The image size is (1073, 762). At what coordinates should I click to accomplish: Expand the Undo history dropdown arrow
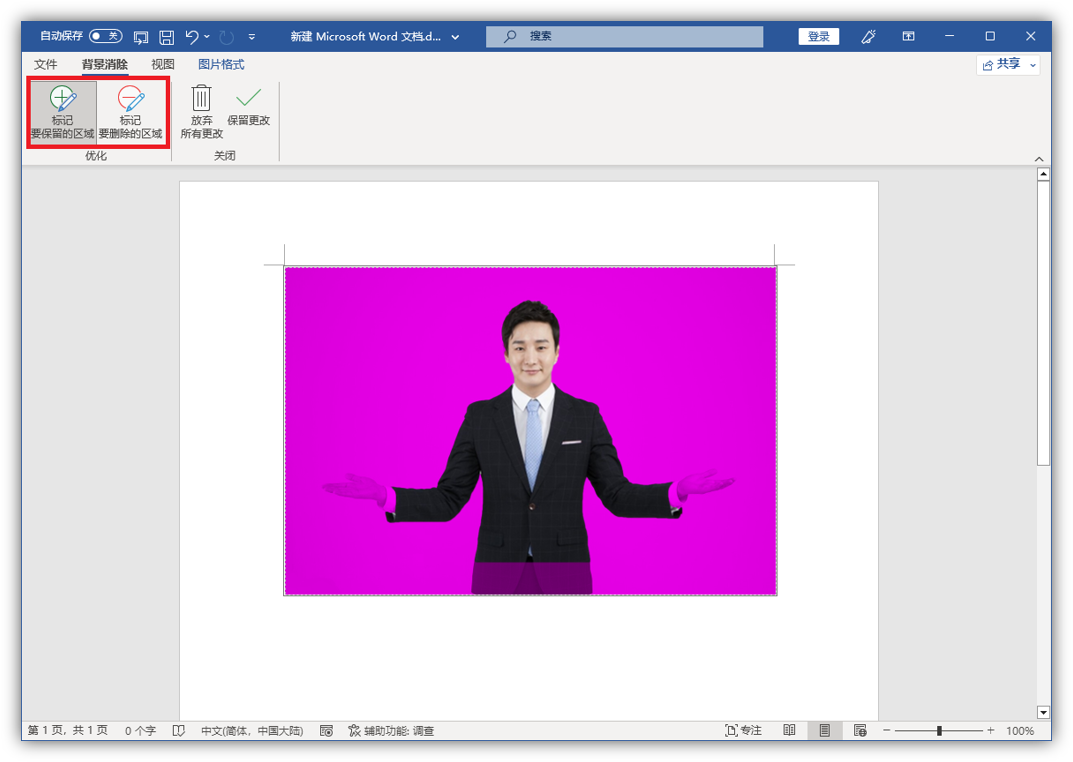[x=207, y=37]
